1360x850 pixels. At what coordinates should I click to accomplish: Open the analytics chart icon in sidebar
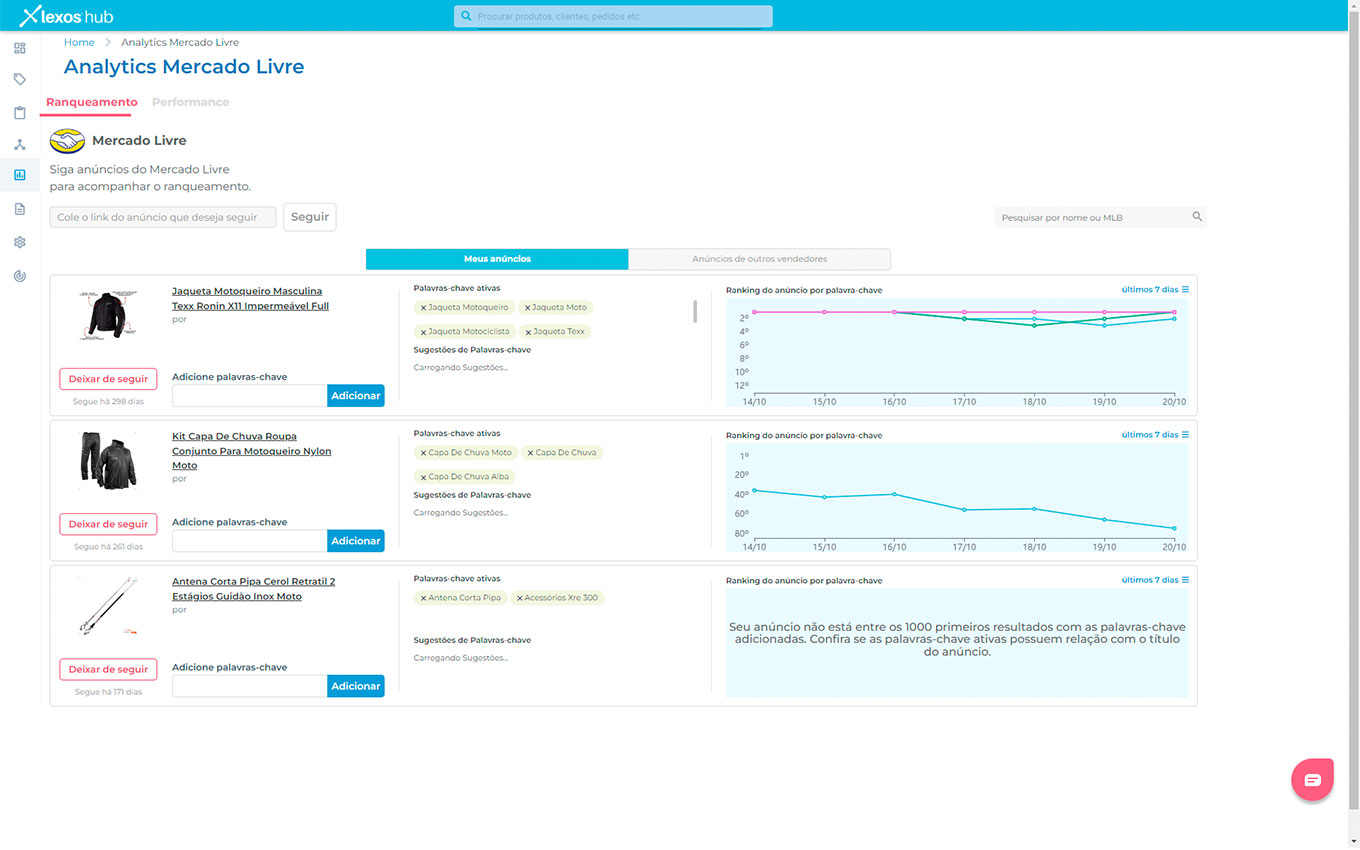[x=19, y=175]
